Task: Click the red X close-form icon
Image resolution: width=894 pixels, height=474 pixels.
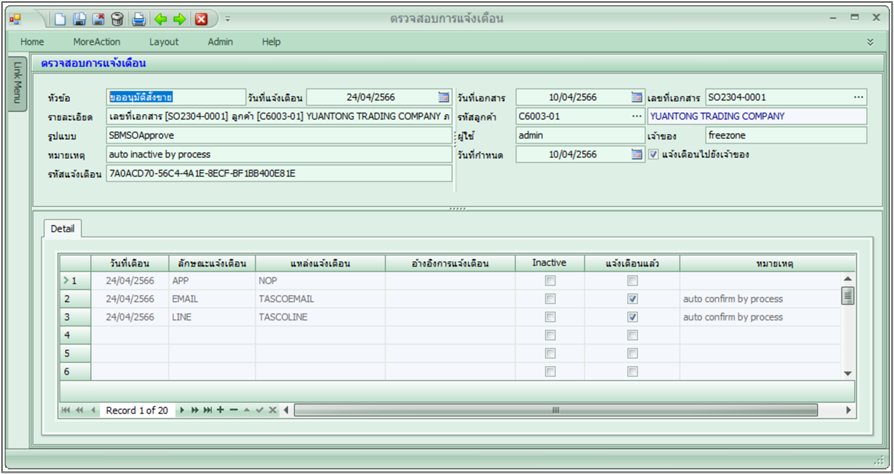Action: tap(202, 19)
